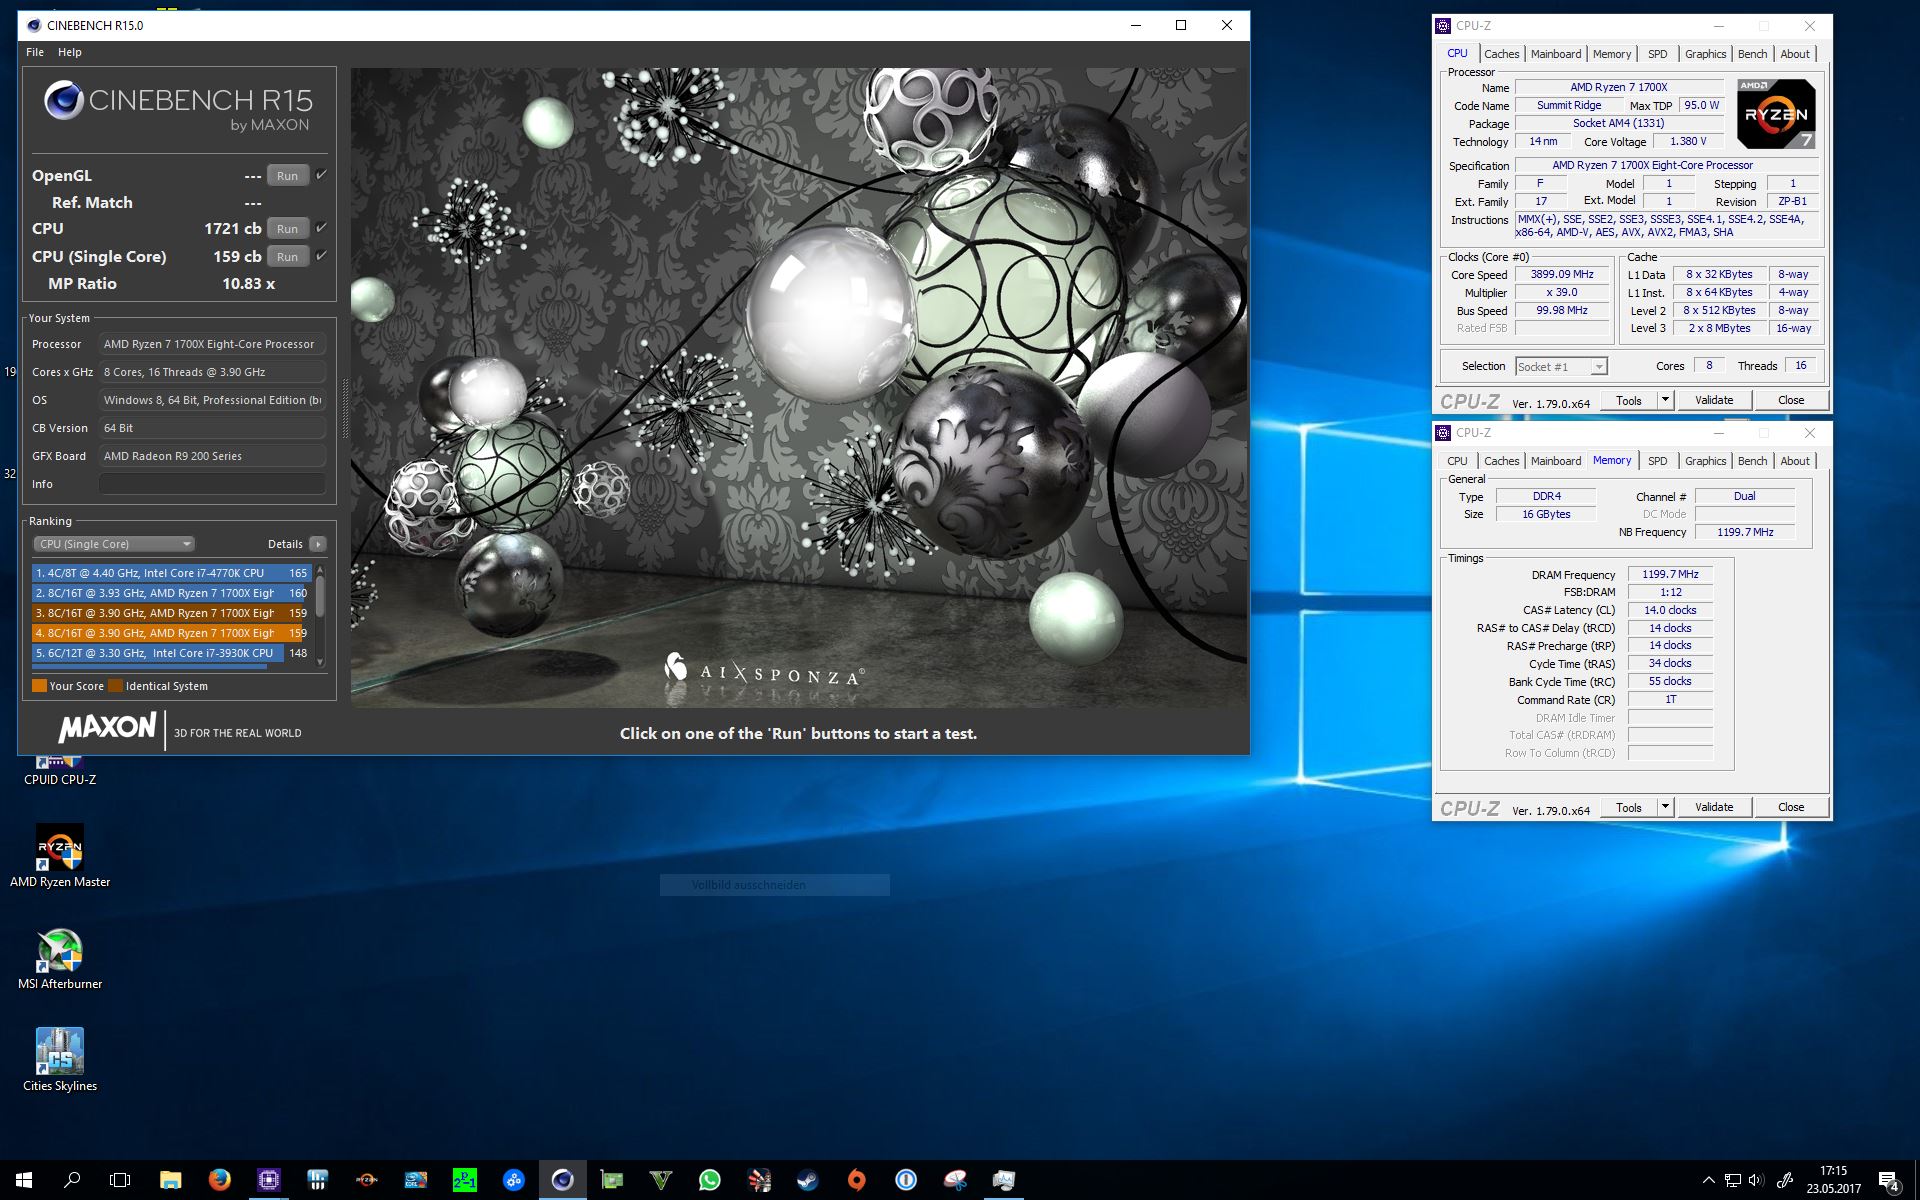Toggle the OpenGL test checkbox
This screenshot has height=1200, width=1920.
(x=321, y=175)
